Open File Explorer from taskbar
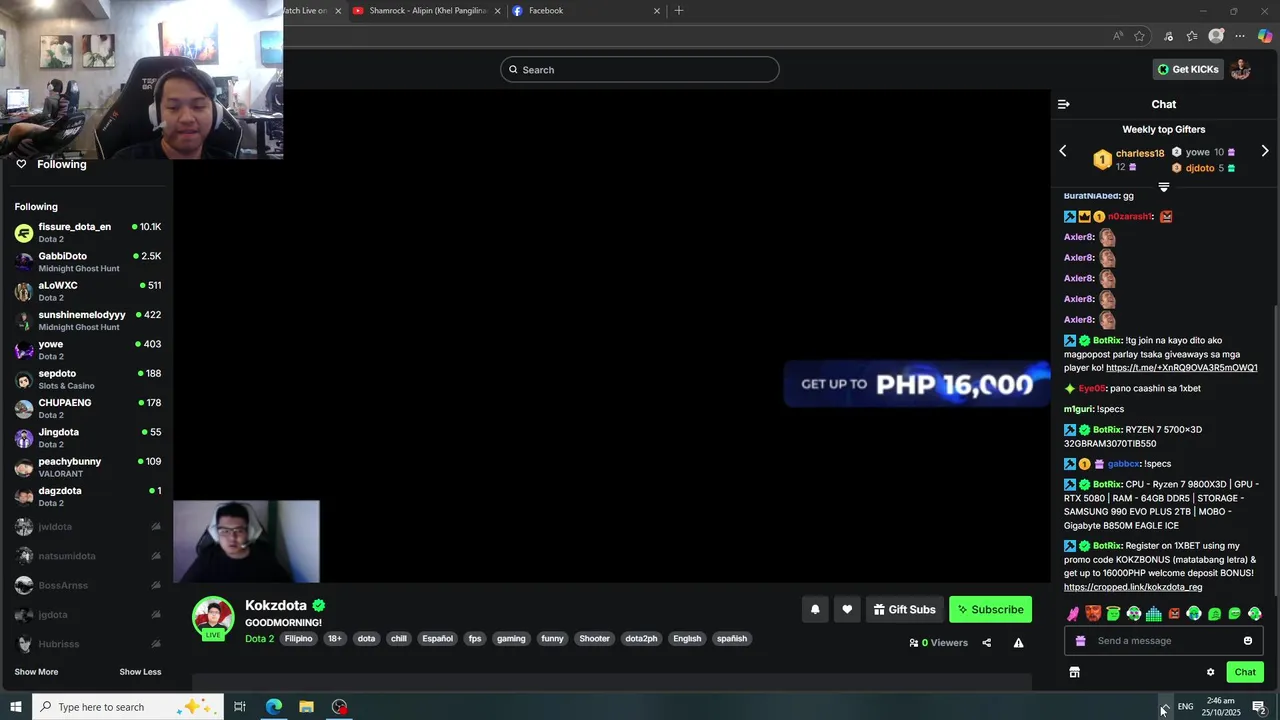Image resolution: width=1280 pixels, height=720 pixels. (x=306, y=707)
